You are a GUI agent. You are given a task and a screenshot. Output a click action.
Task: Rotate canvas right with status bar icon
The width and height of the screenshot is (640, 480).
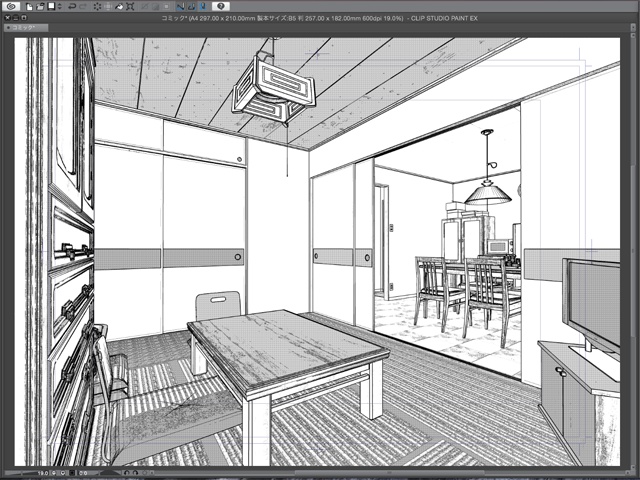135,473
